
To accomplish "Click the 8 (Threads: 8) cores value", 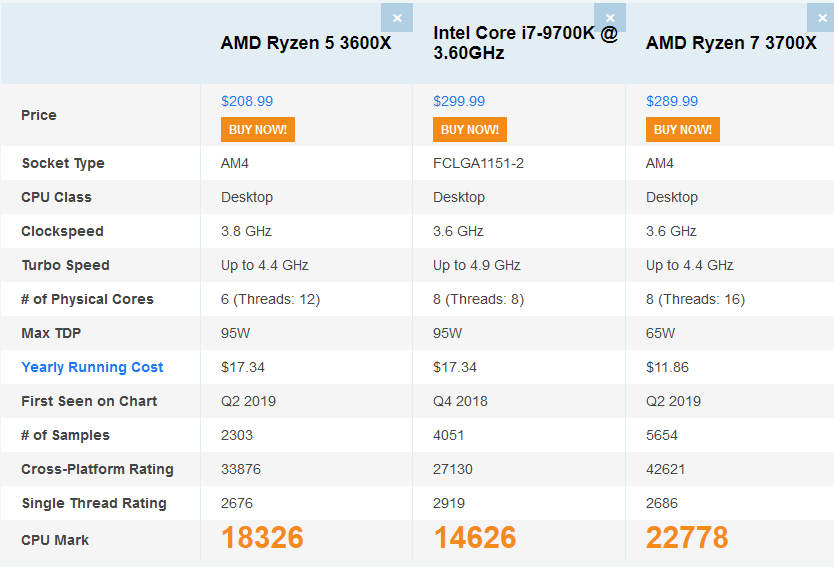I will tap(478, 299).
